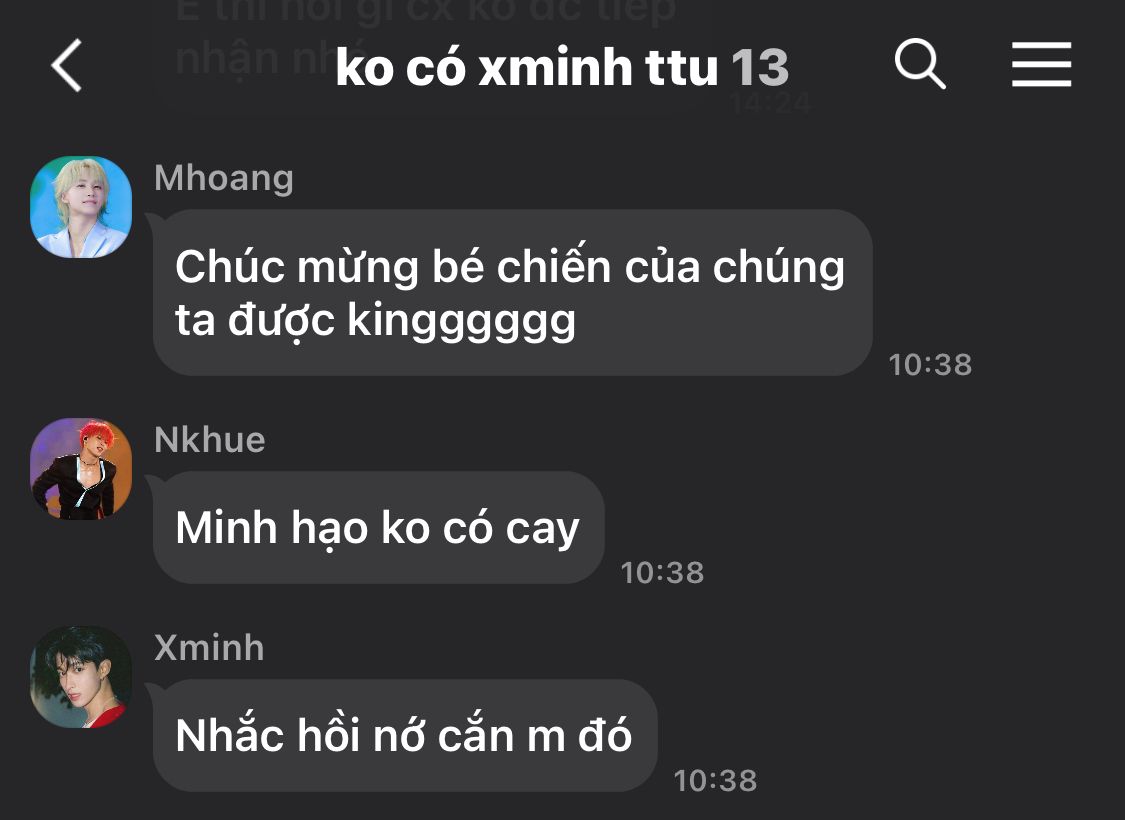Tap the sender name Nkhue
The width and height of the screenshot is (1125, 820).
tap(210, 440)
